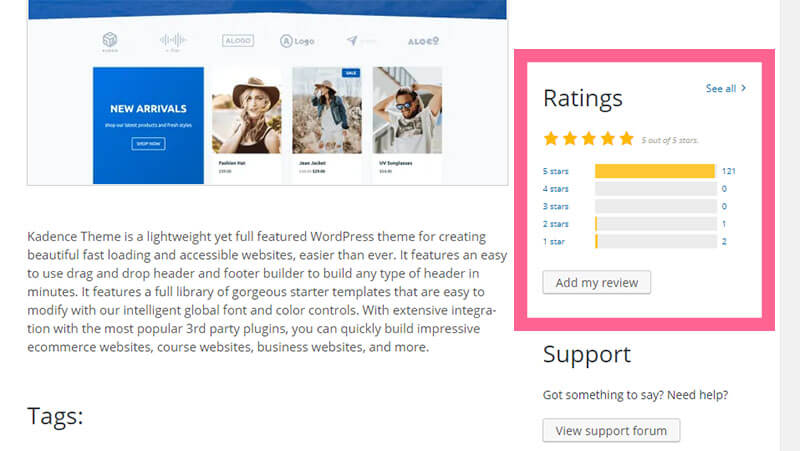The image size is (800, 451).
Task: Click the count 2 beside 1 star
Action: 724,242
